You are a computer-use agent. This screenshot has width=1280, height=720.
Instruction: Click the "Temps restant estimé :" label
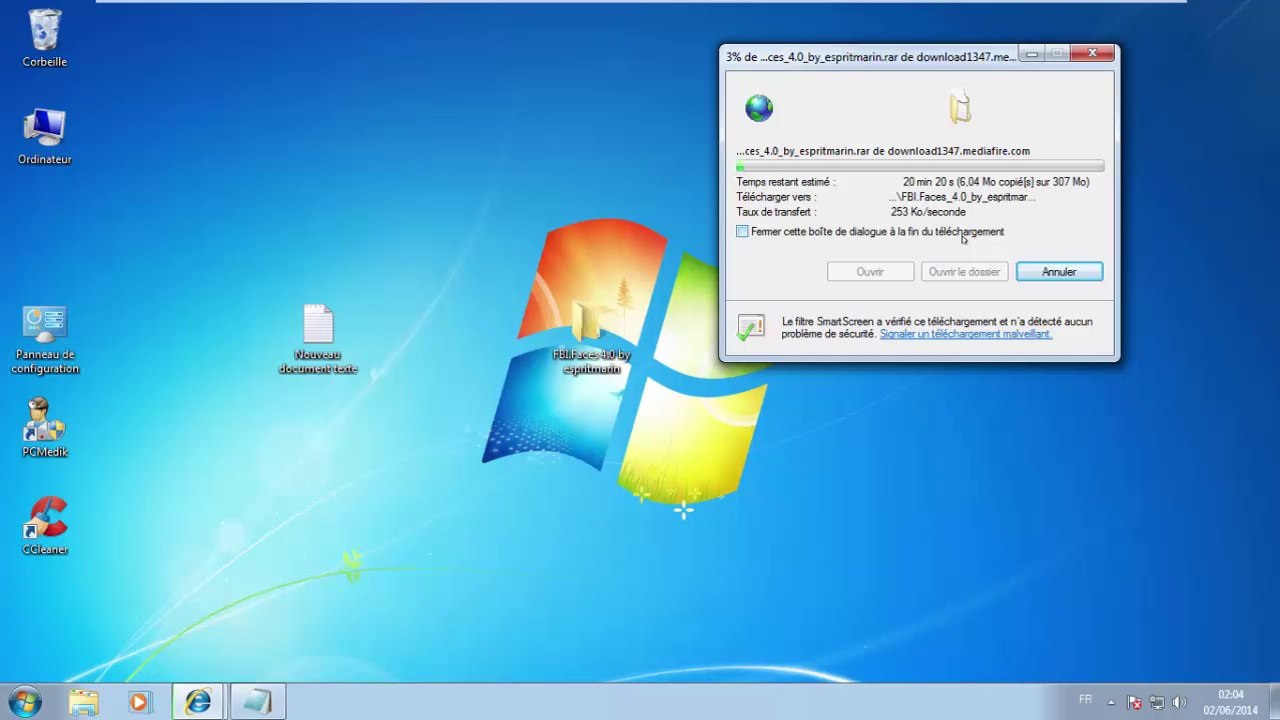click(786, 182)
